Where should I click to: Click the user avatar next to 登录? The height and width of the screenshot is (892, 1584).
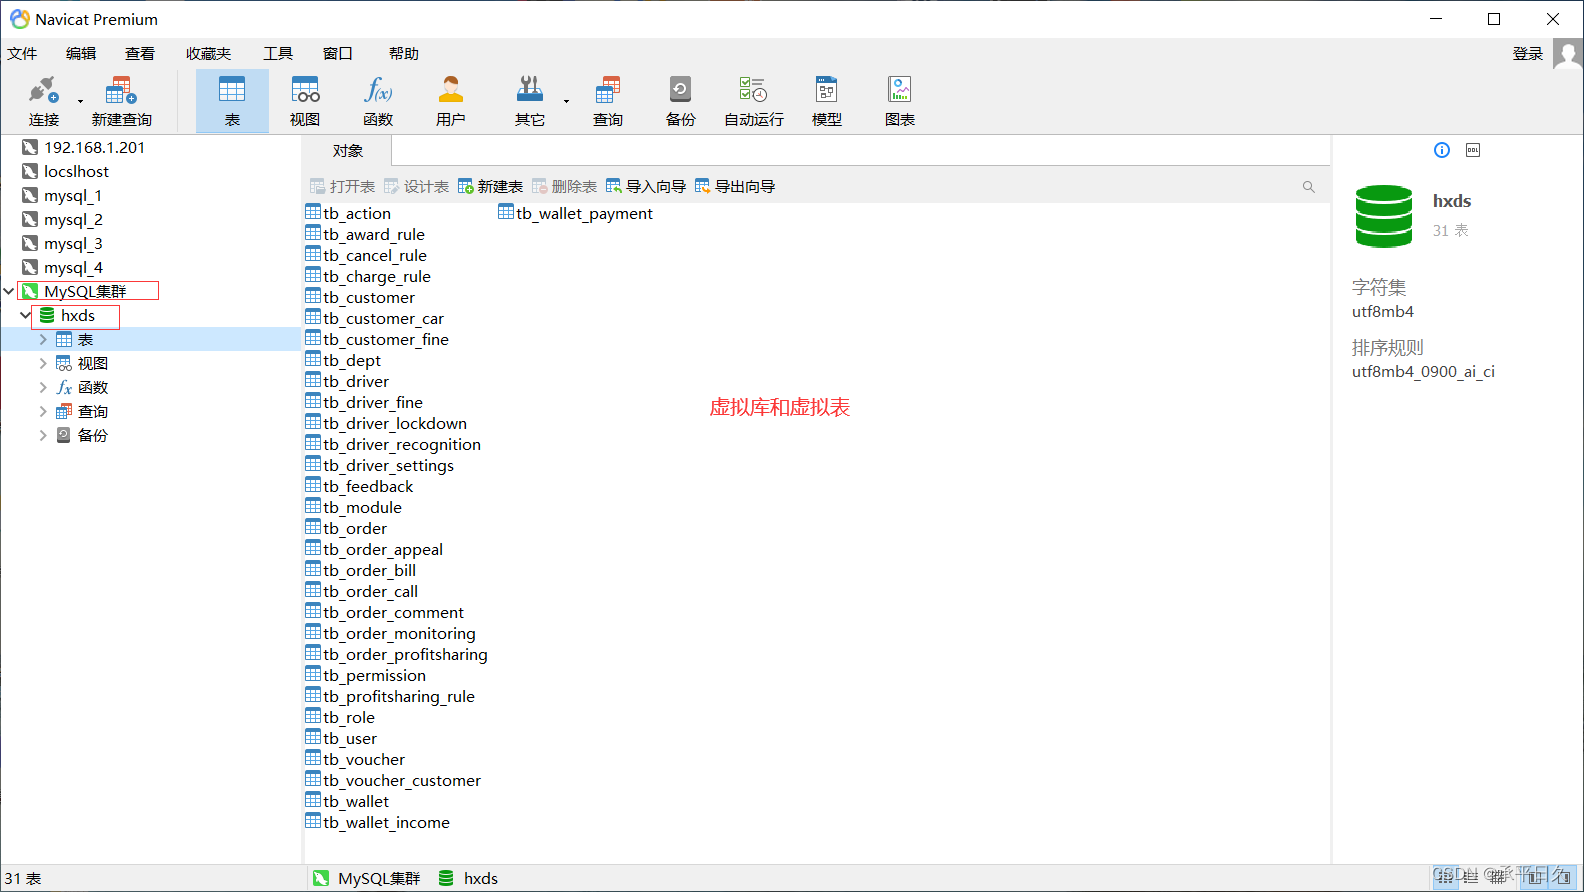(1567, 54)
